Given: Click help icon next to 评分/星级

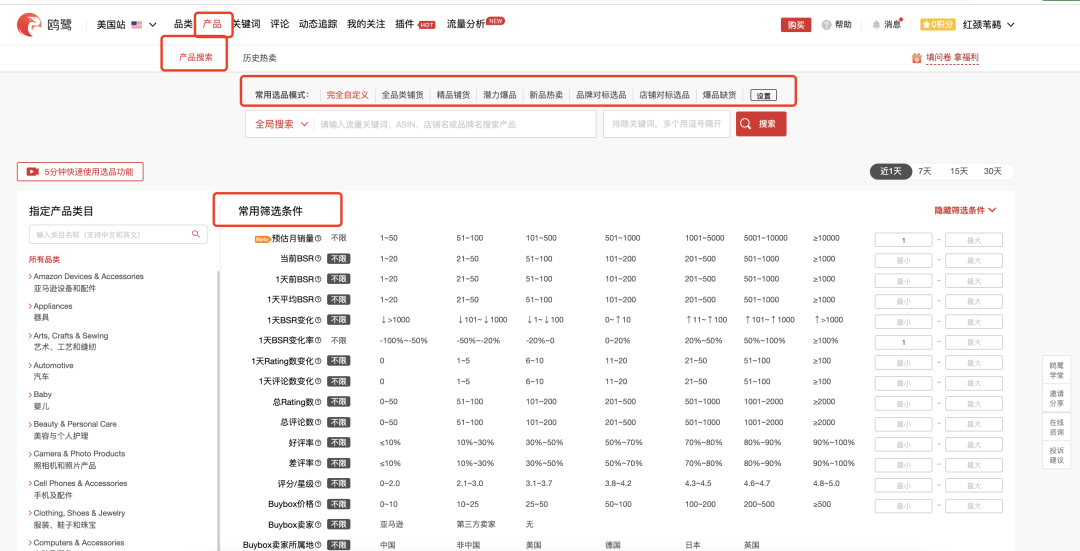Looking at the screenshot, I should 318,484.
